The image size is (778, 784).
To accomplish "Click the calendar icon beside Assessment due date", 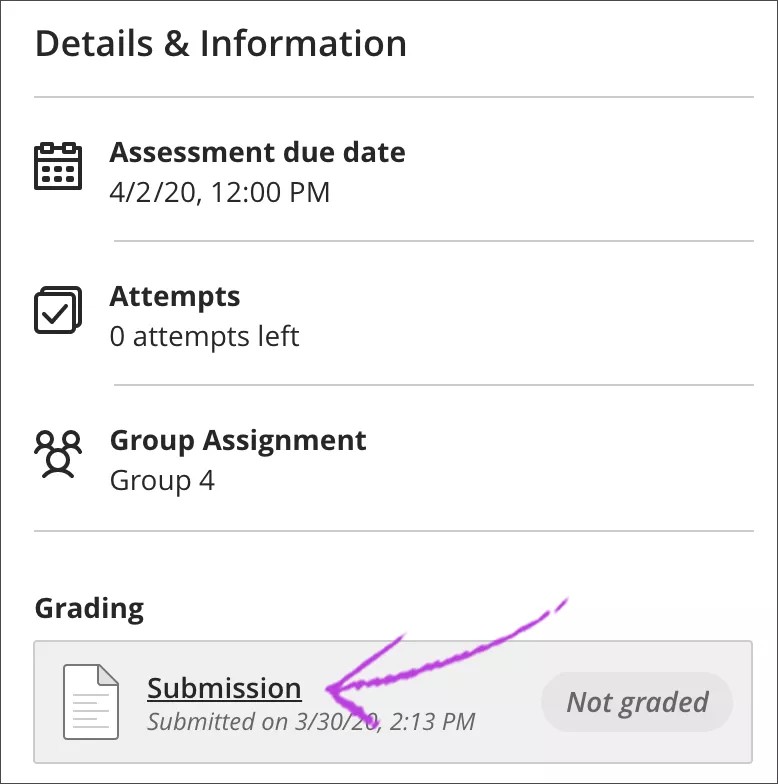I will pyautogui.click(x=58, y=166).
